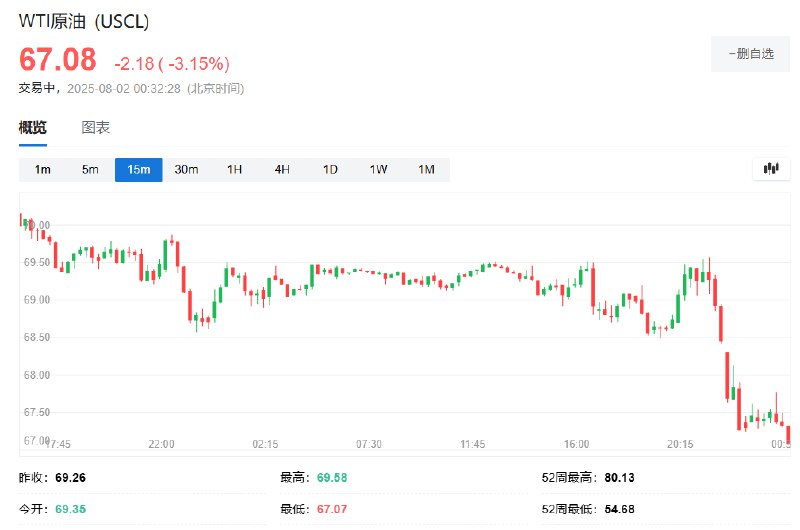Click the WTI原油 (USCL) title
Image resolution: width=800 pixels, height=530 pixels.
(84, 21)
